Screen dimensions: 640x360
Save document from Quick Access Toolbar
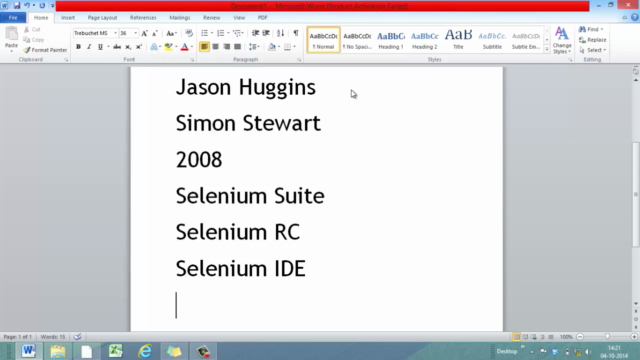point(17,6)
